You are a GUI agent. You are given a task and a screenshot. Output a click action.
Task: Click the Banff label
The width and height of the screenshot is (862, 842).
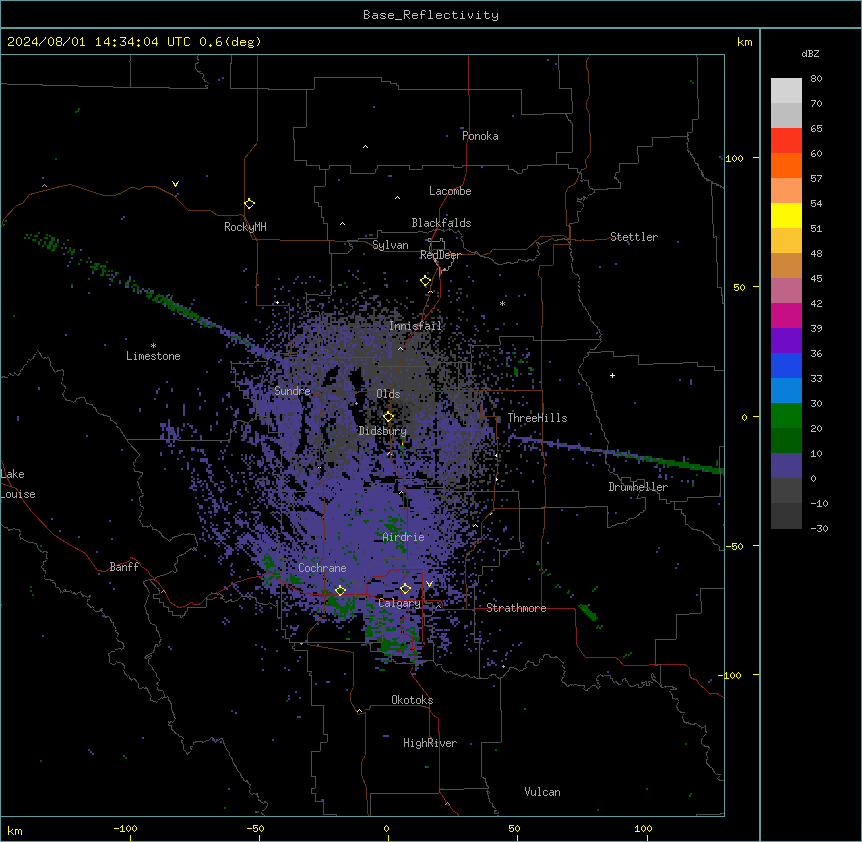[x=124, y=567]
